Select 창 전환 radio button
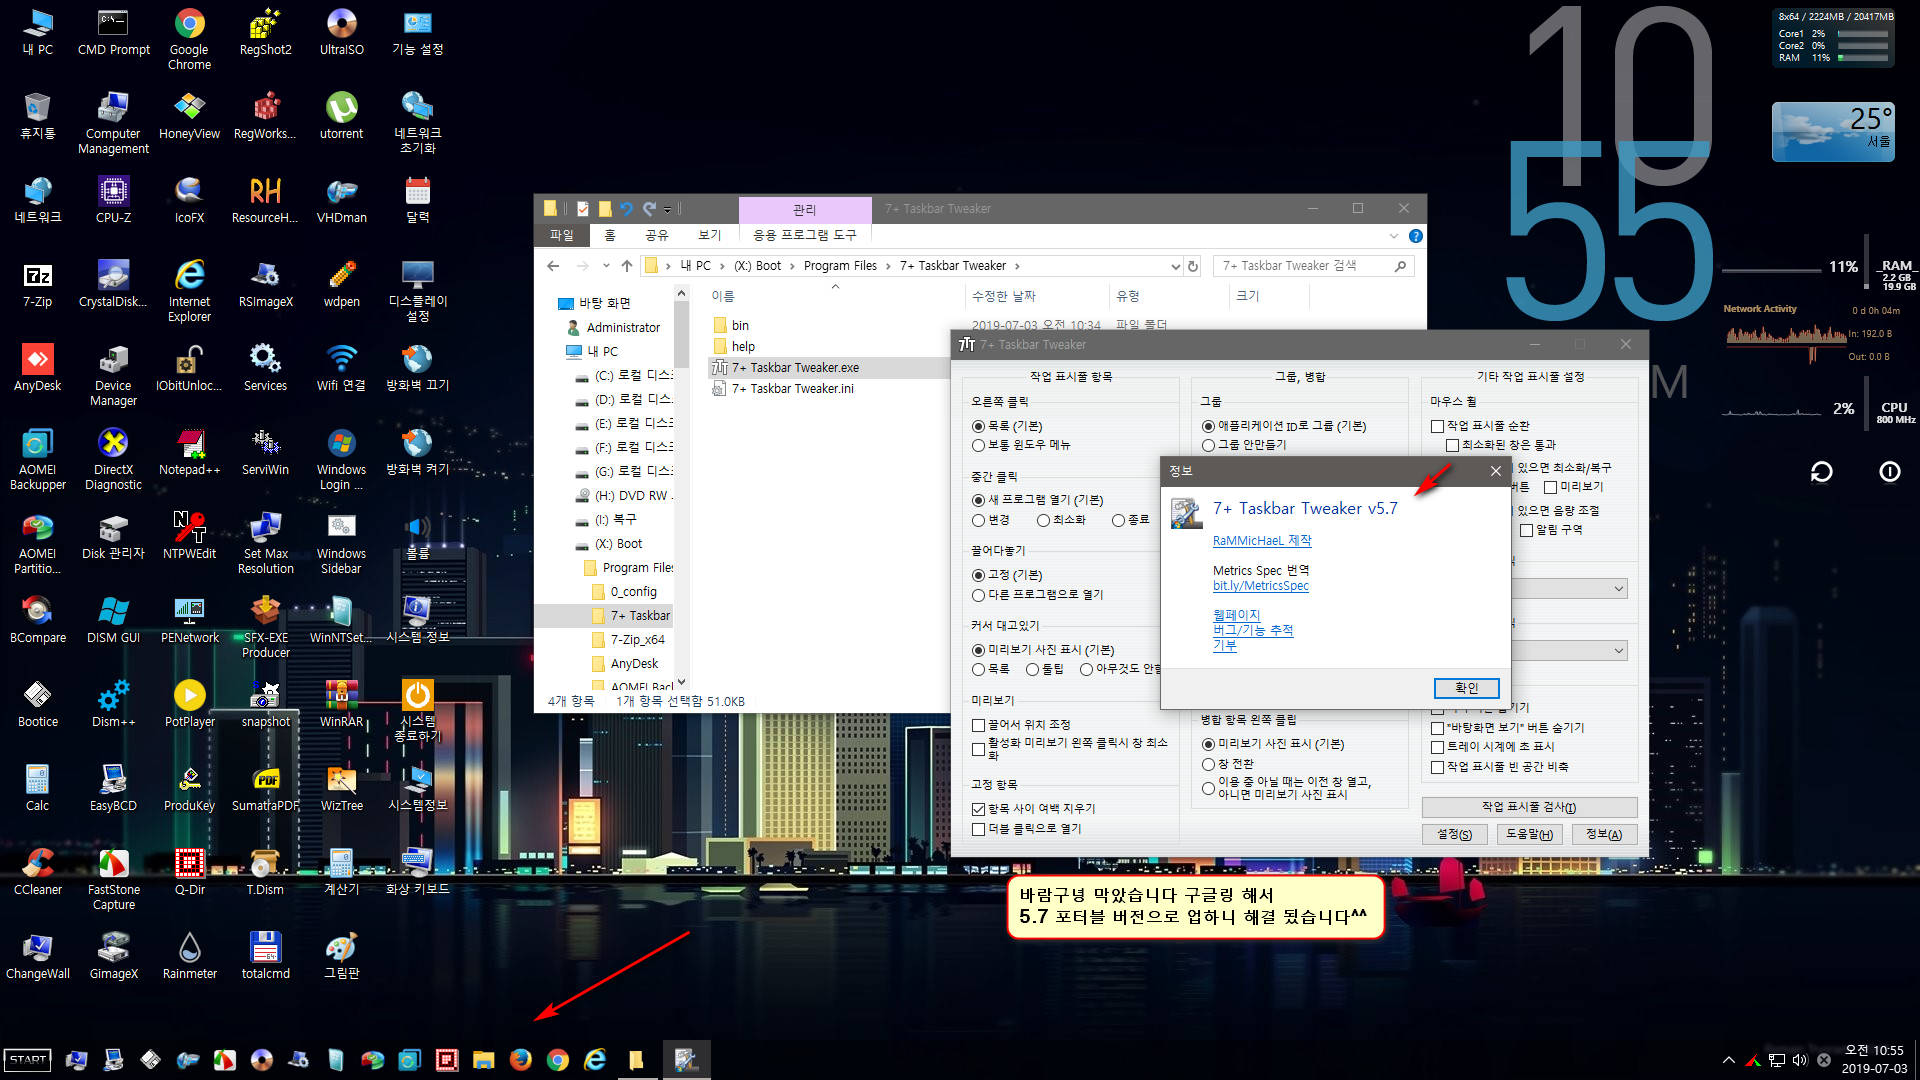 point(1227,764)
